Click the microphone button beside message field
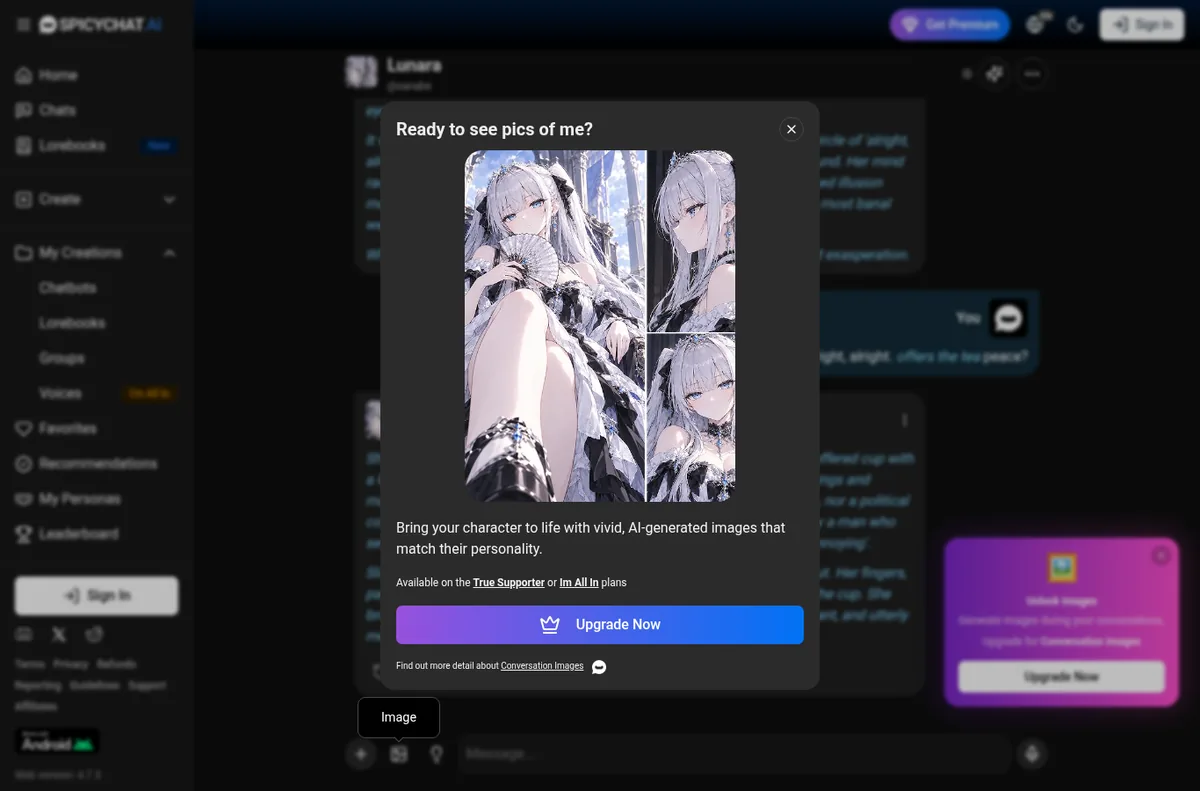This screenshot has height=791, width=1200. click(1032, 754)
